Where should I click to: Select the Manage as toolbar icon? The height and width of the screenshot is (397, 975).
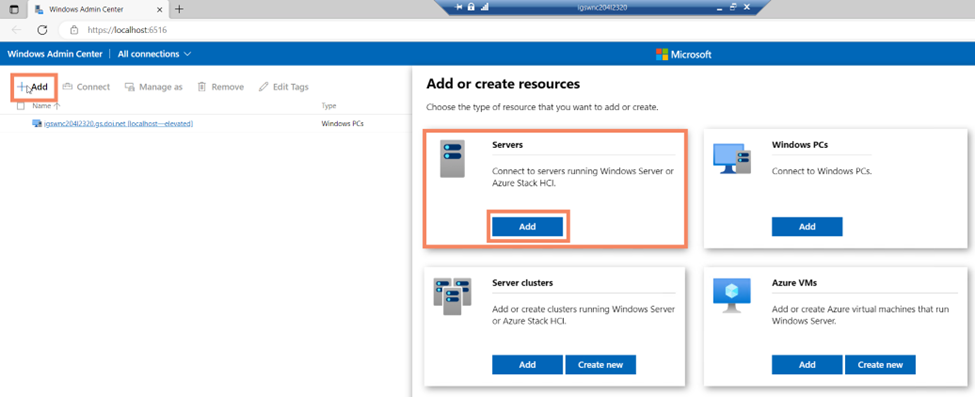129,87
